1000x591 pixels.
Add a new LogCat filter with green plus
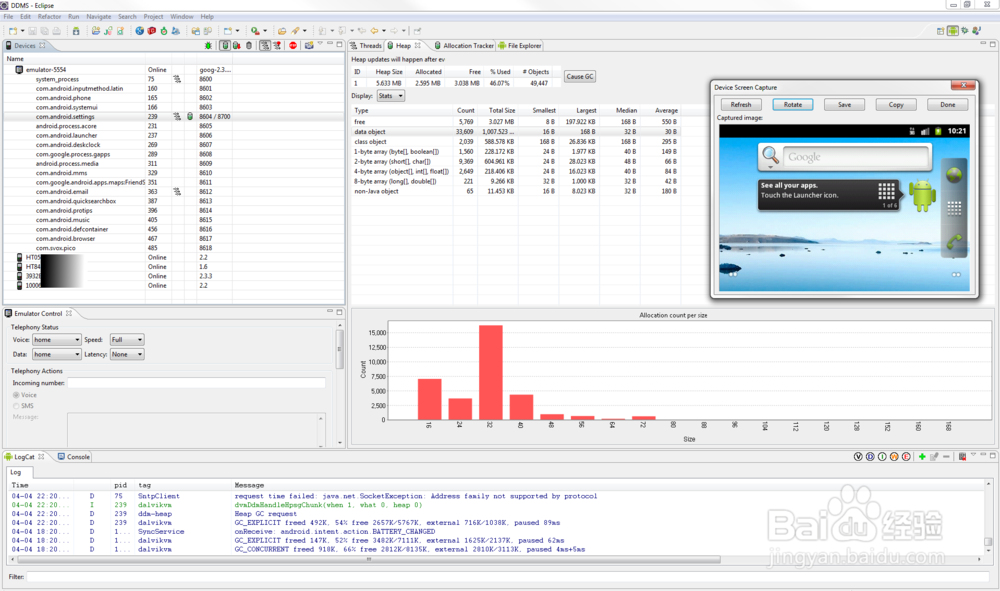click(922, 456)
